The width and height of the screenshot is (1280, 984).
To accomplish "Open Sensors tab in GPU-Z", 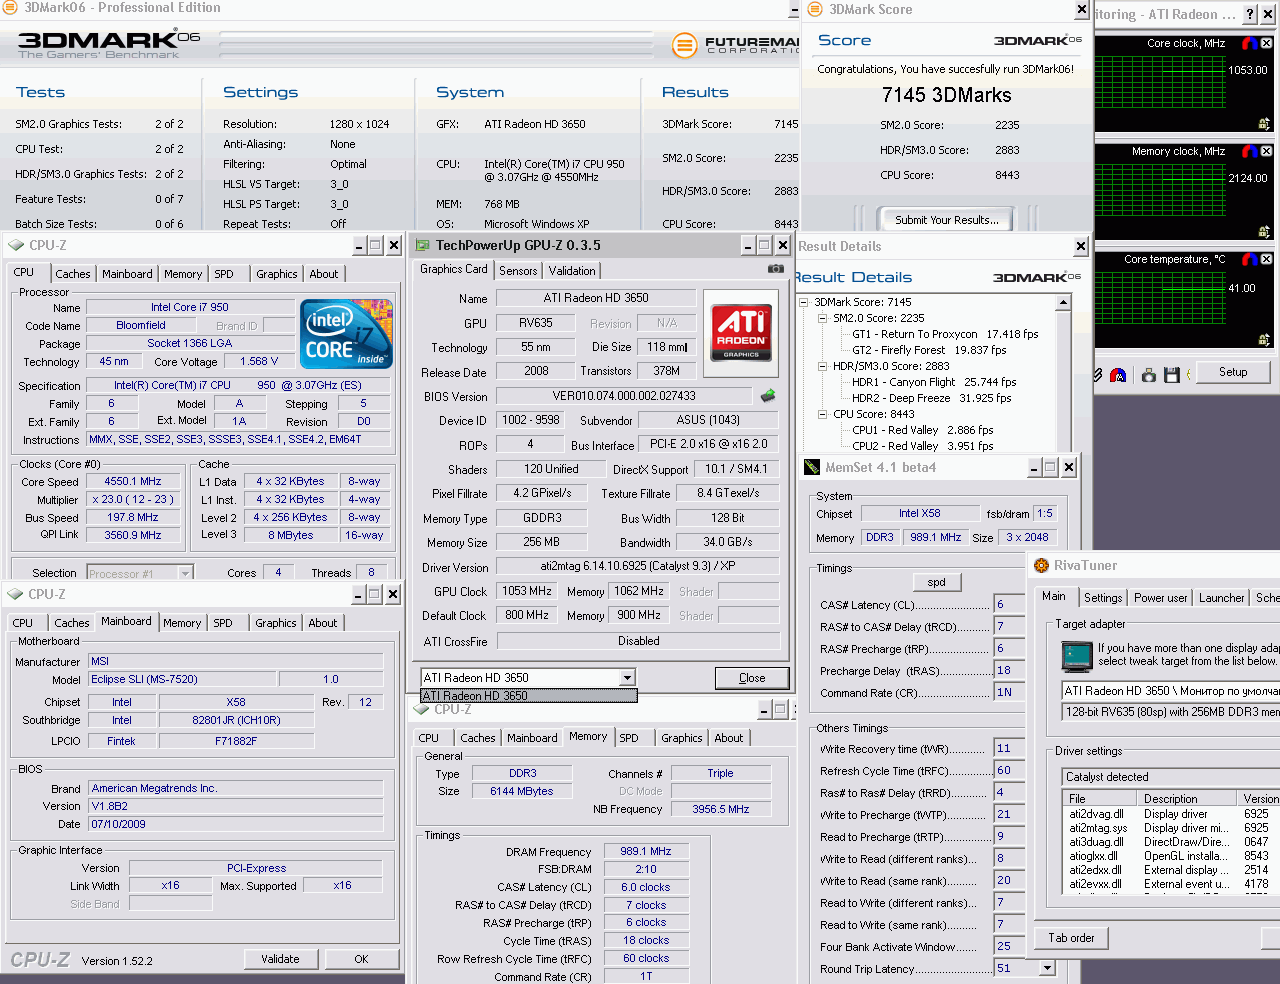I will coord(518,271).
